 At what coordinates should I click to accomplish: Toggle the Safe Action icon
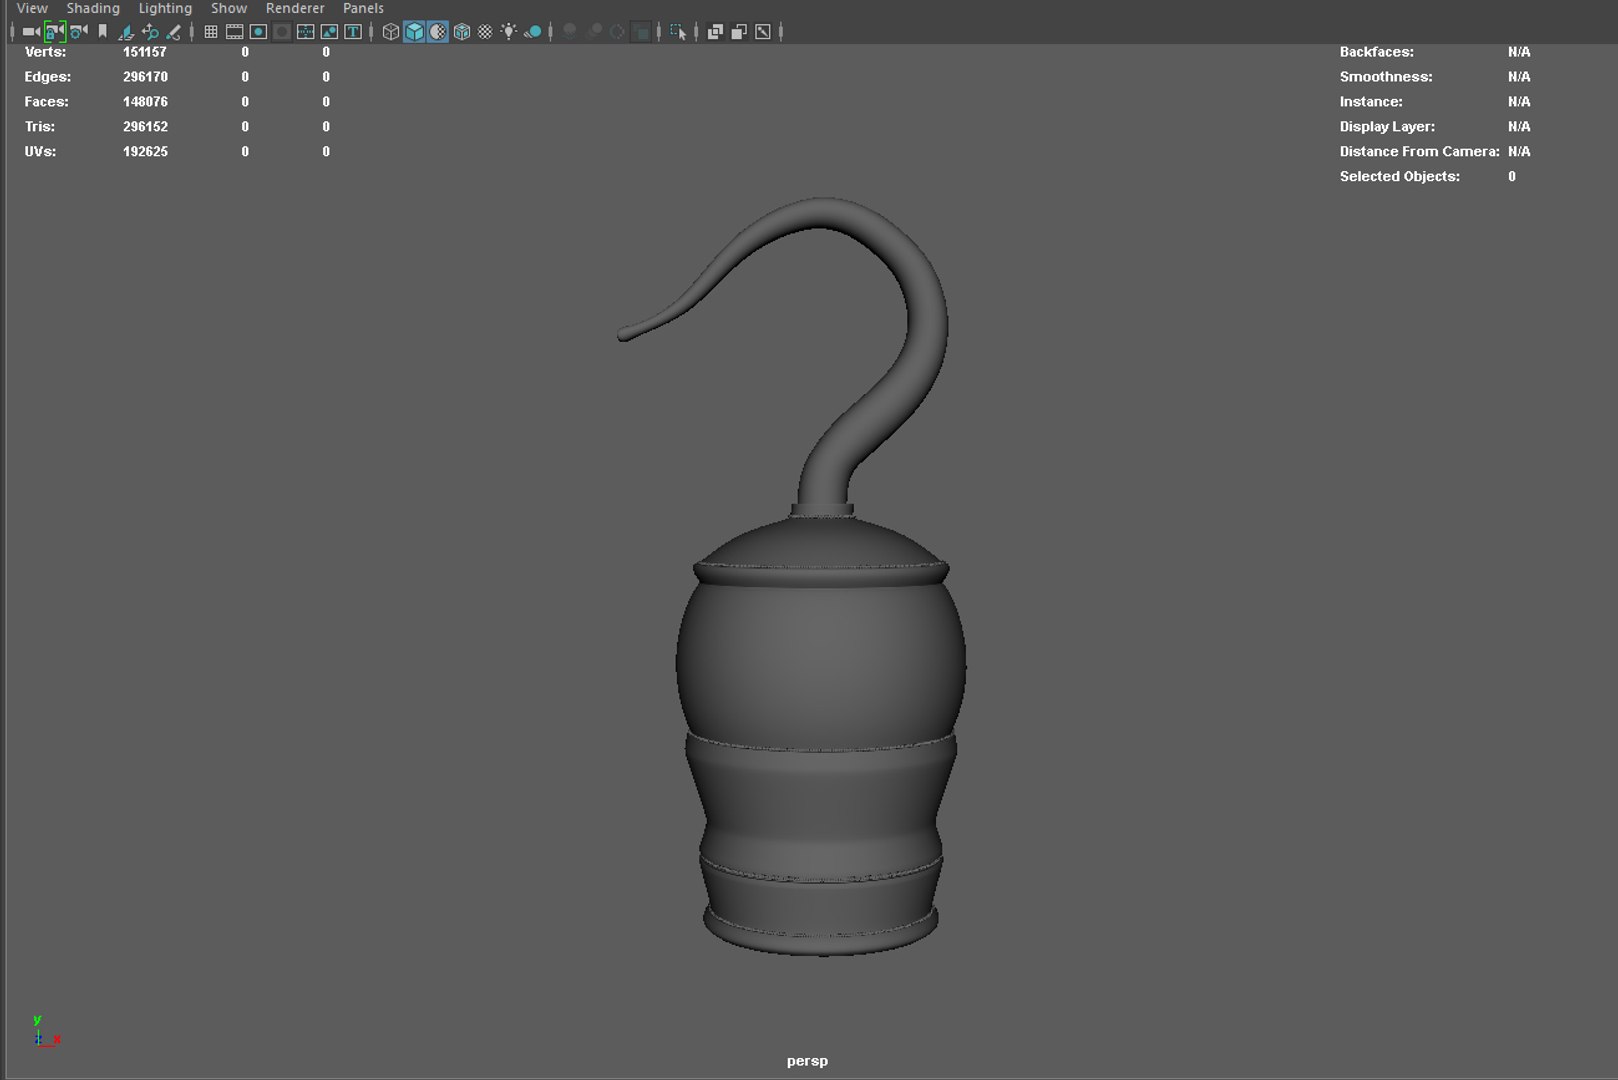pos(329,32)
